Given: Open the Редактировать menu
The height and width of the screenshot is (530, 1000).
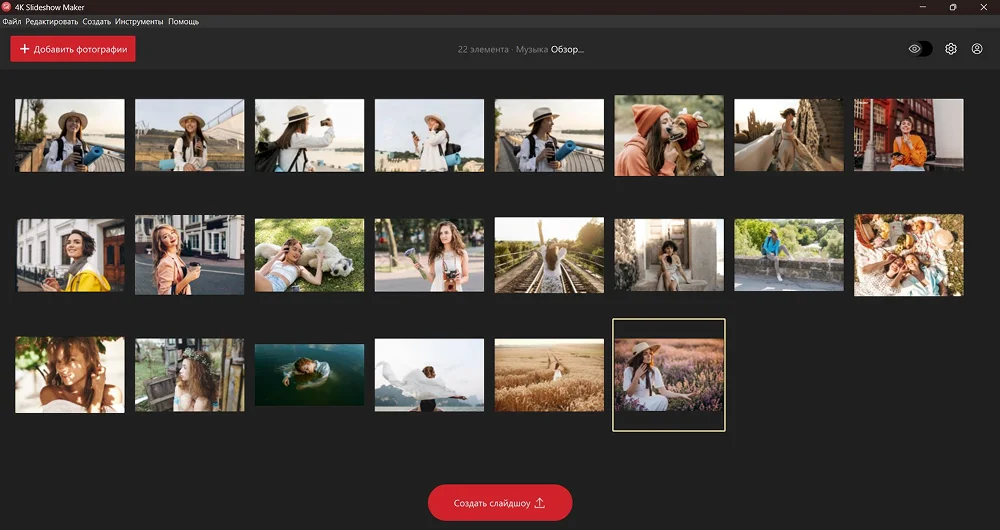Looking at the screenshot, I should pyautogui.click(x=51, y=21).
